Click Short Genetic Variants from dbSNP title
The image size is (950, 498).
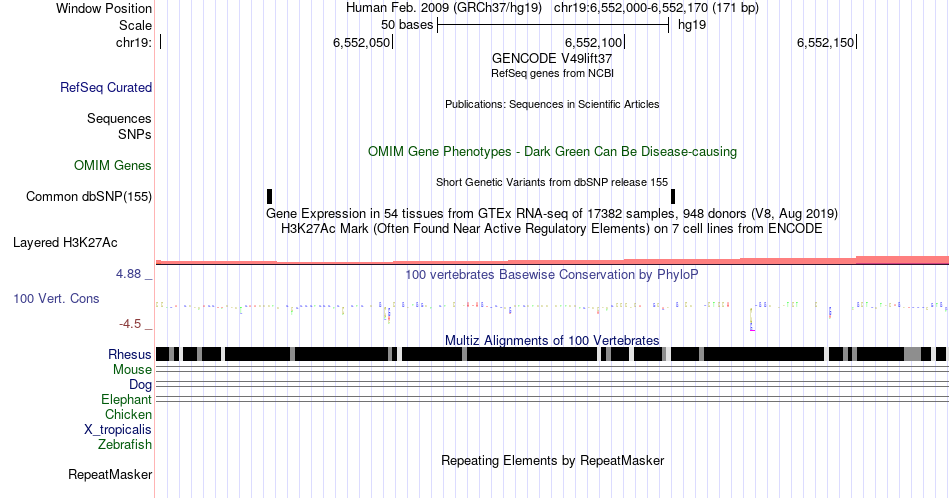click(x=552, y=182)
